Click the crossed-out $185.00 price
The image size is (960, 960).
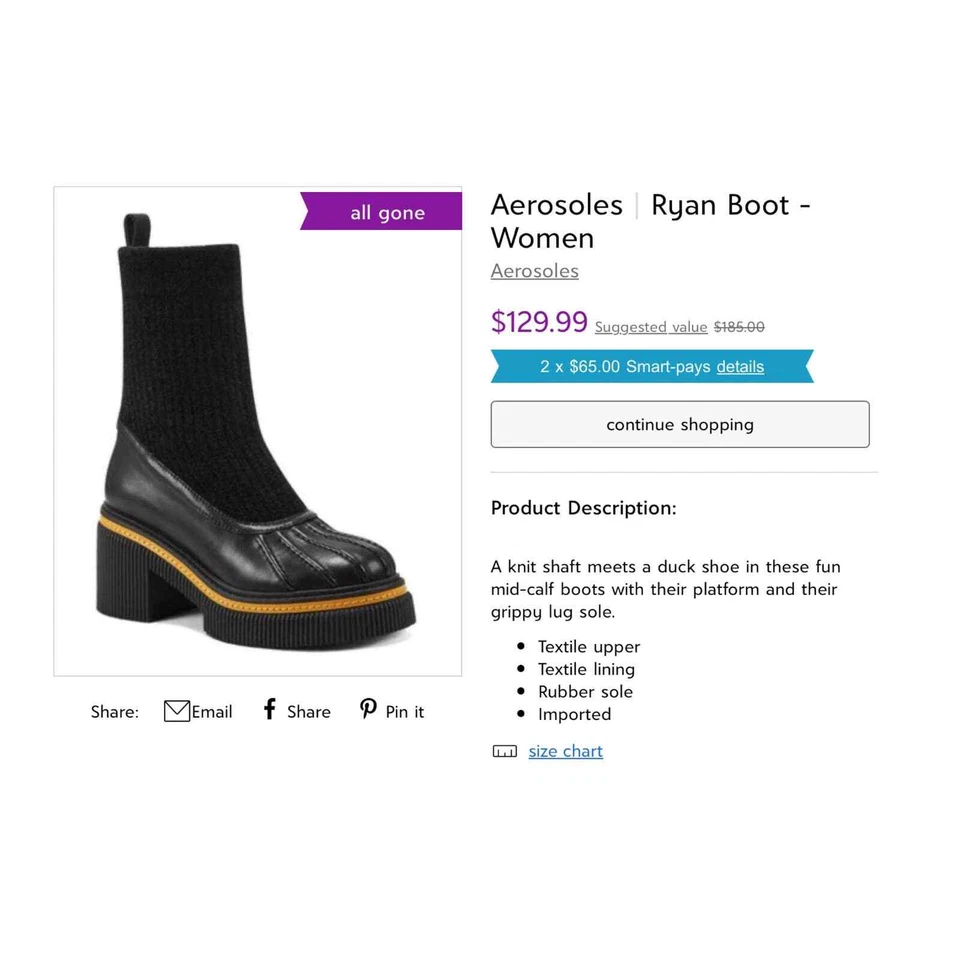coord(740,327)
